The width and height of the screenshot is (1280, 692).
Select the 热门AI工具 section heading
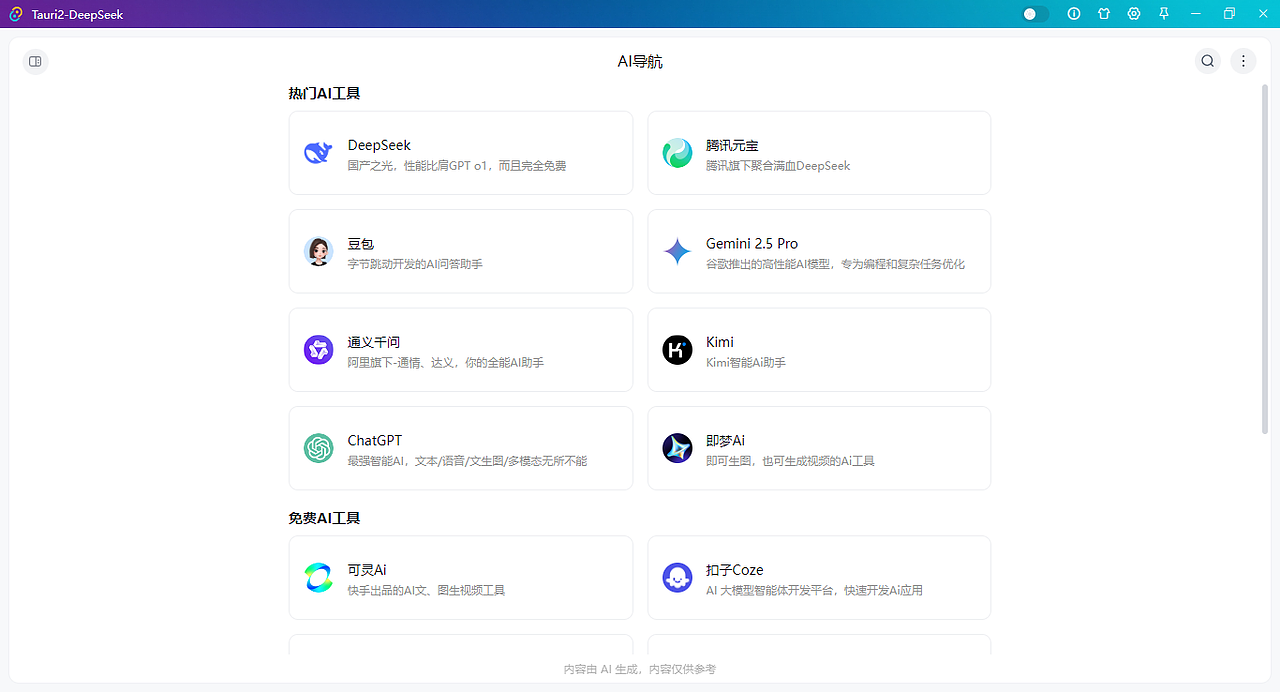coord(324,93)
